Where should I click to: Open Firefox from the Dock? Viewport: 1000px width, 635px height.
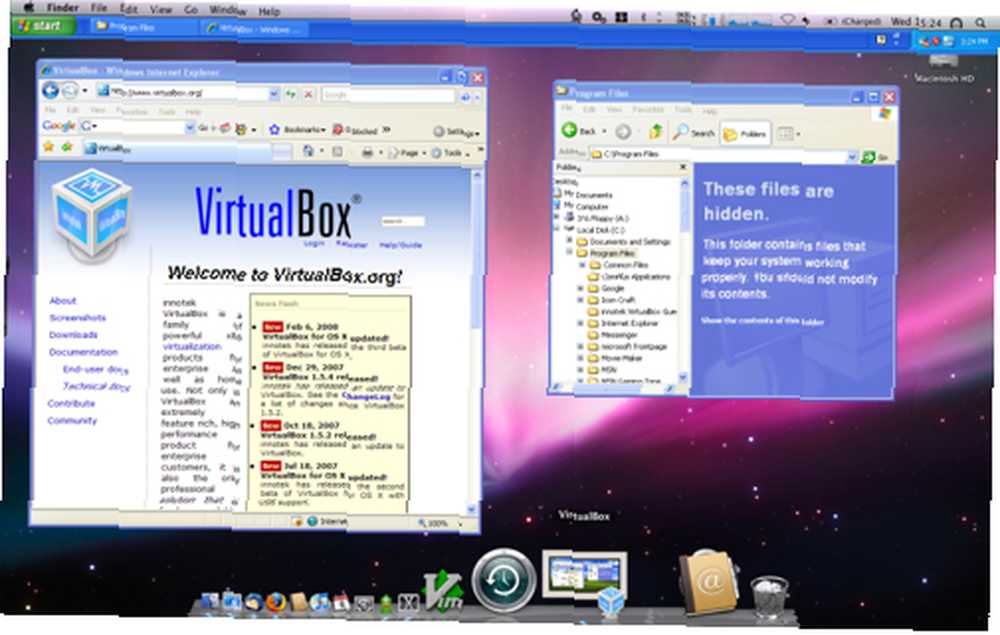tap(276, 602)
